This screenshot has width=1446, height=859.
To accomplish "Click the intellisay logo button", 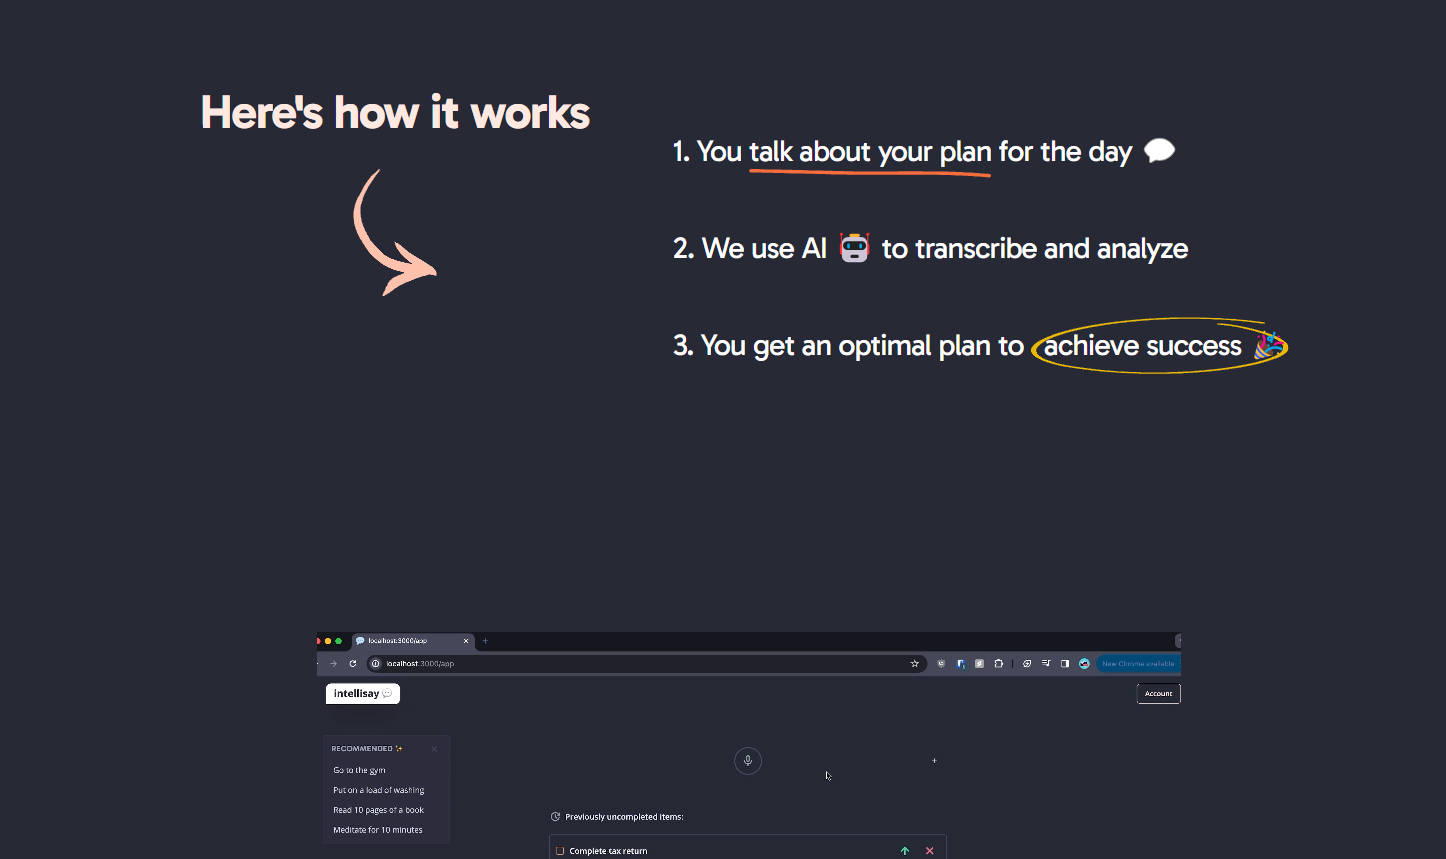I will [362, 694].
